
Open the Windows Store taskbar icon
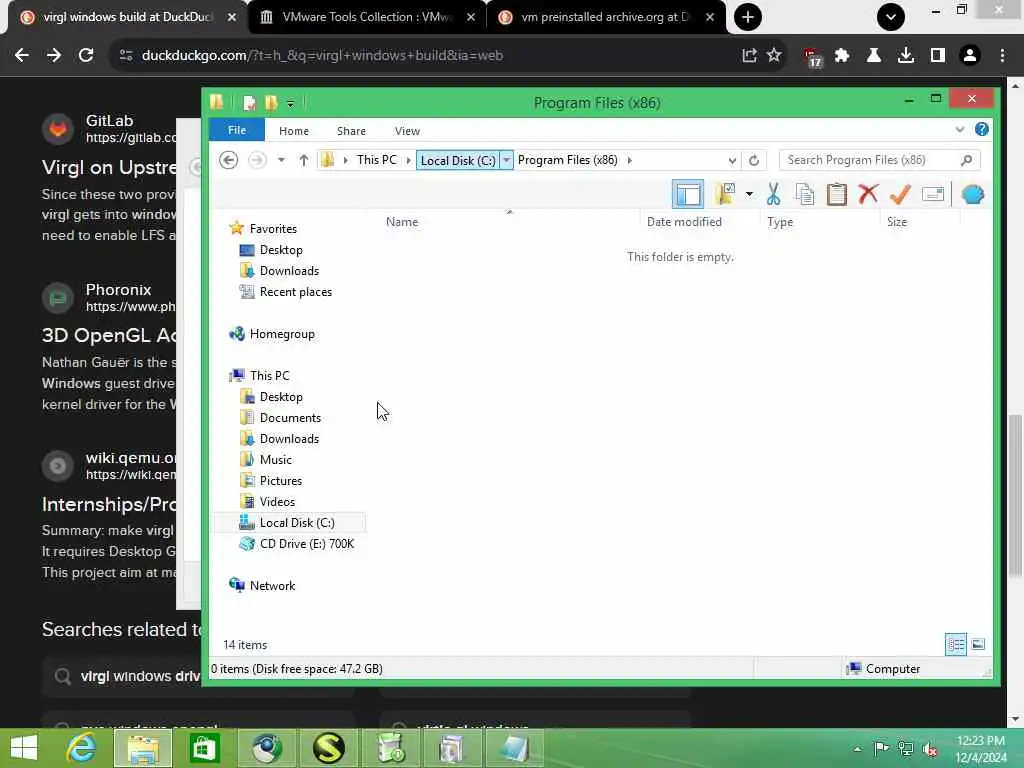tap(204, 748)
